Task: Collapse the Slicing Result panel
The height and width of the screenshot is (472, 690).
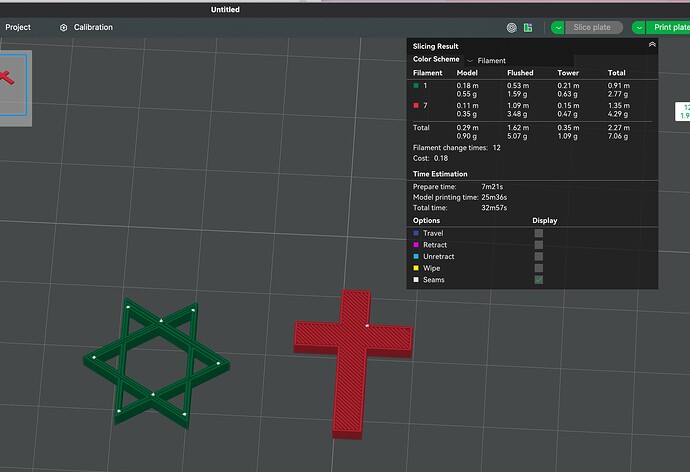Action: [652, 45]
